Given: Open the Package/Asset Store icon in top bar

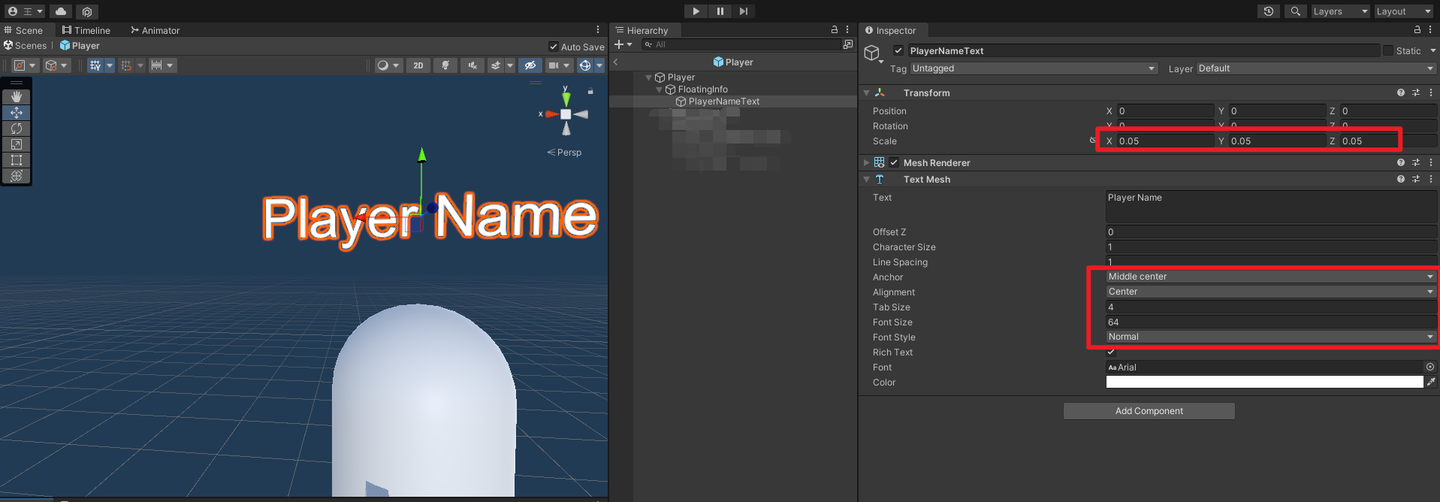Looking at the screenshot, I should [x=87, y=11].
